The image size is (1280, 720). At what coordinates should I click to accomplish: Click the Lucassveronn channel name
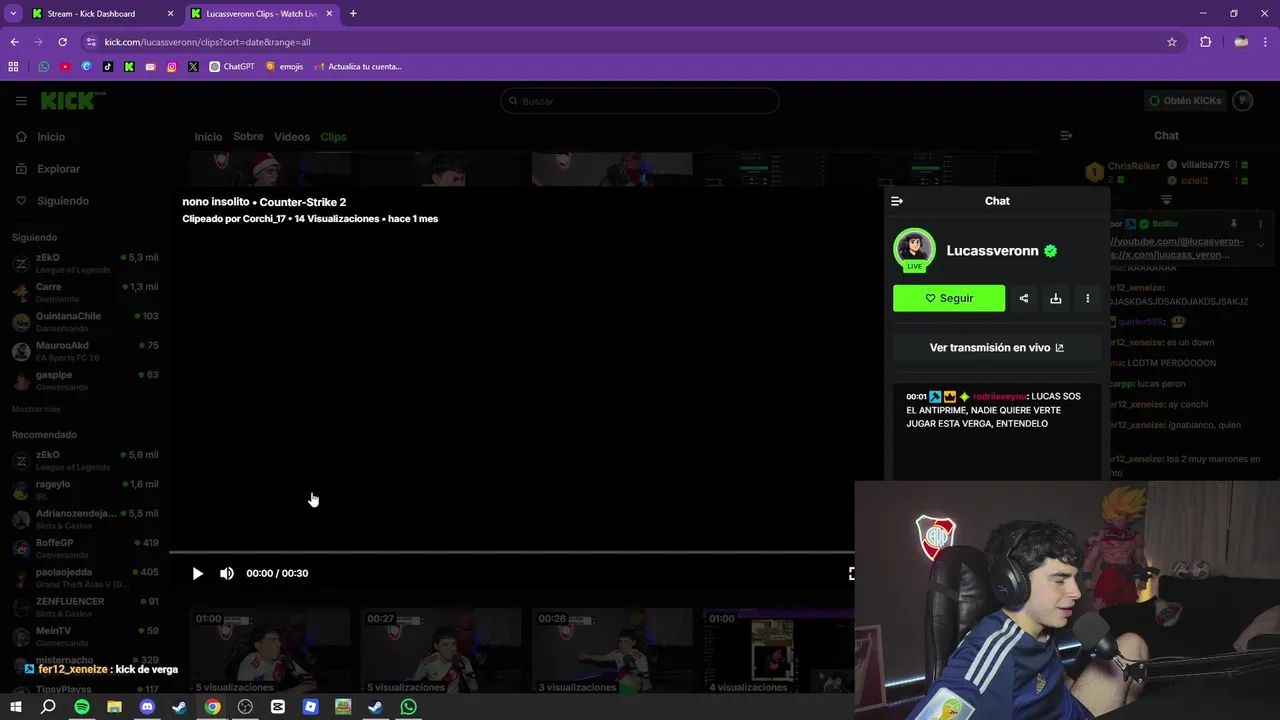pos(992,251)
